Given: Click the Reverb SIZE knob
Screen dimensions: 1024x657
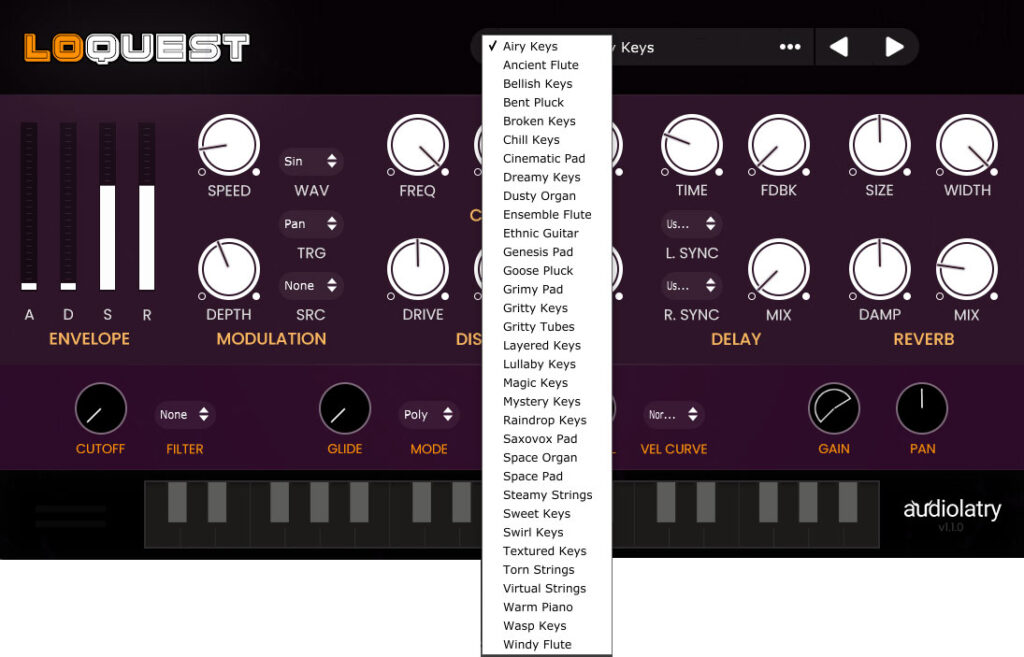Looking at the screenshot, I should point(880,145).
